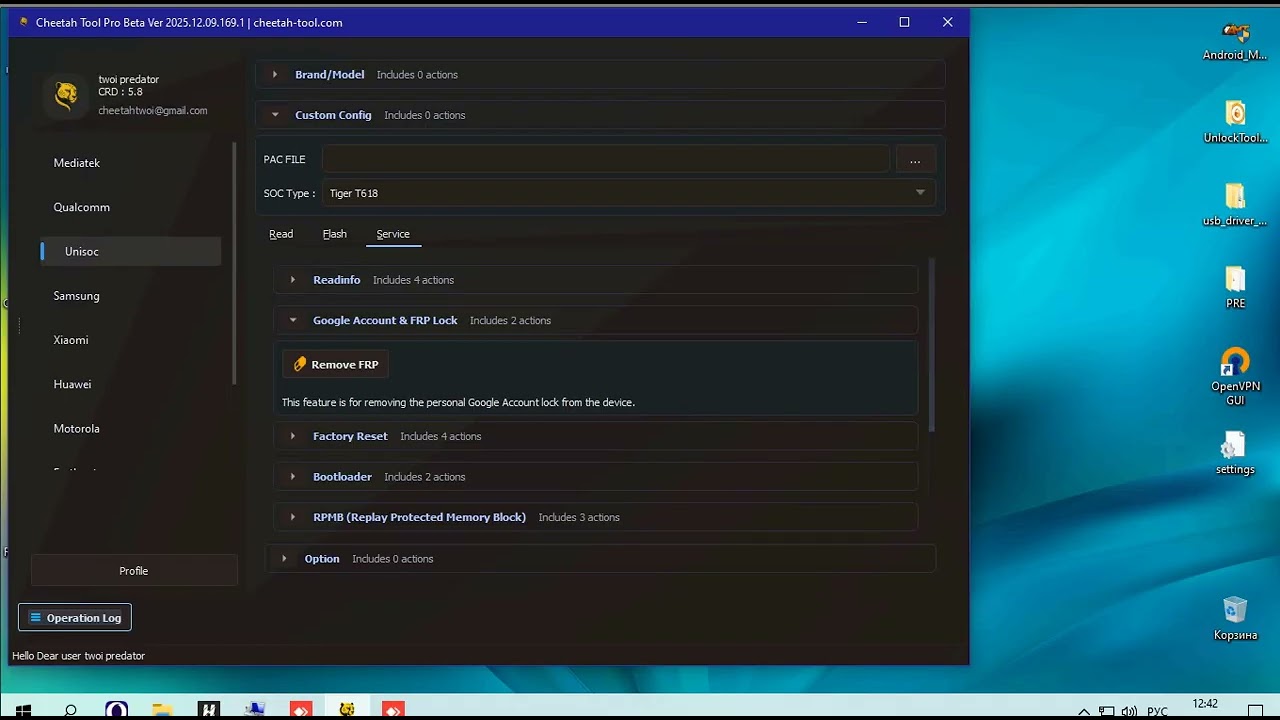This screenshot has width=1280, height=720.
Task: Select Unisoc in the sidebar
Action: pos(130,252)
